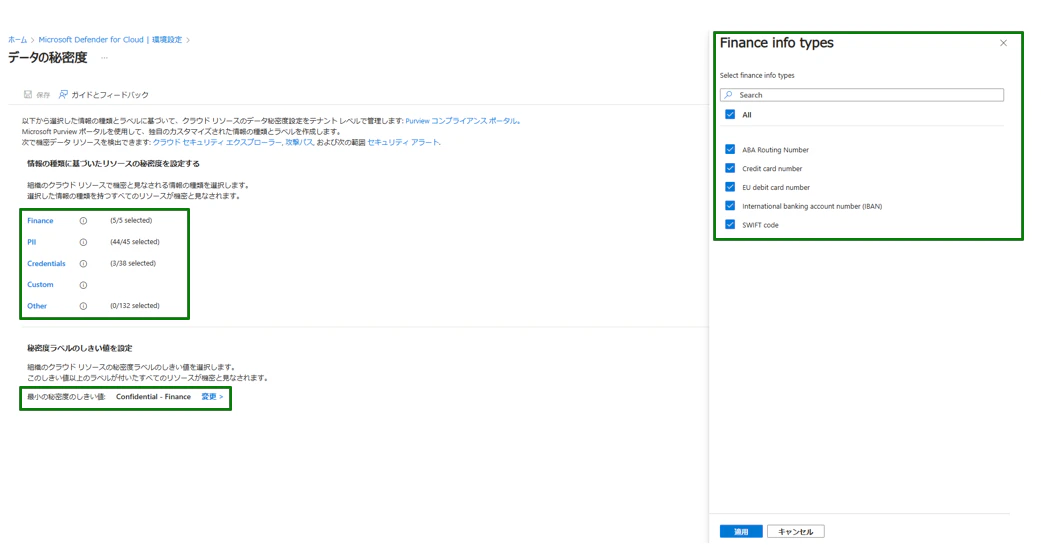Click info icon beside Credentials
1041x553 pixels.
coord(83,264)
